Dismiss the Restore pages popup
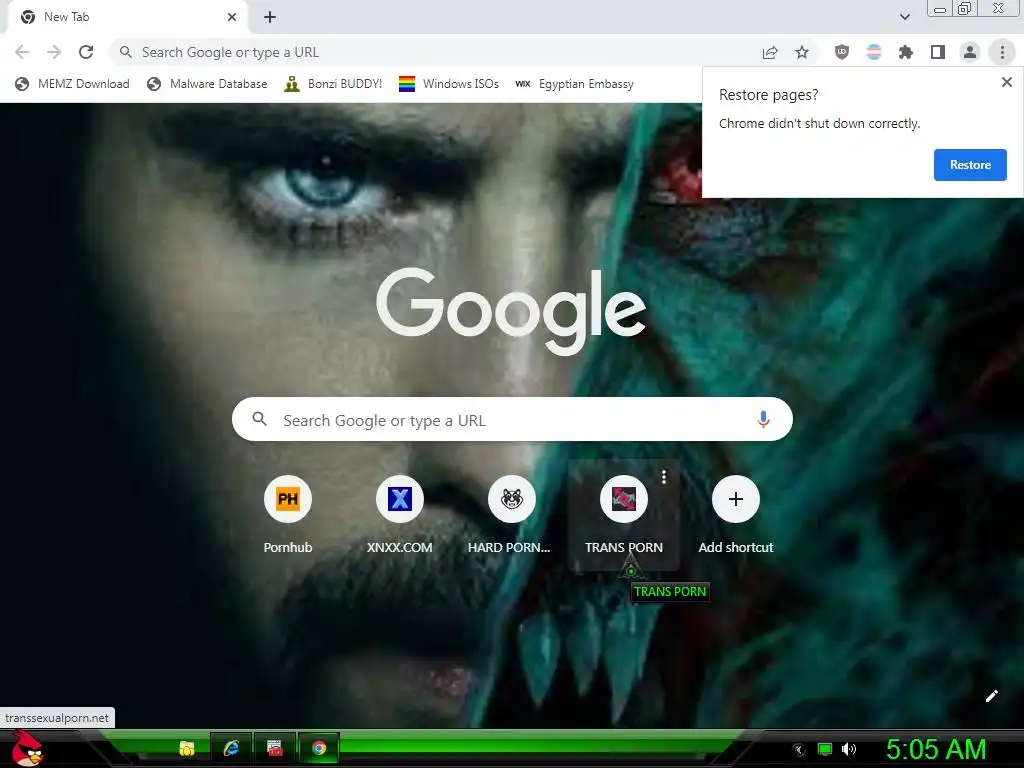This screenshot has height=768, width=1024. pyautogui.click(x=1006, y=82)
